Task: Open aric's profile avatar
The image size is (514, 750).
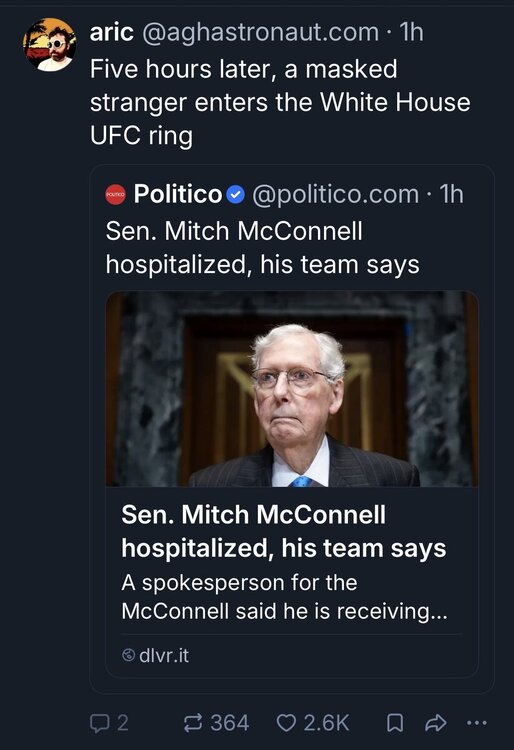Action: click(49, 44)
